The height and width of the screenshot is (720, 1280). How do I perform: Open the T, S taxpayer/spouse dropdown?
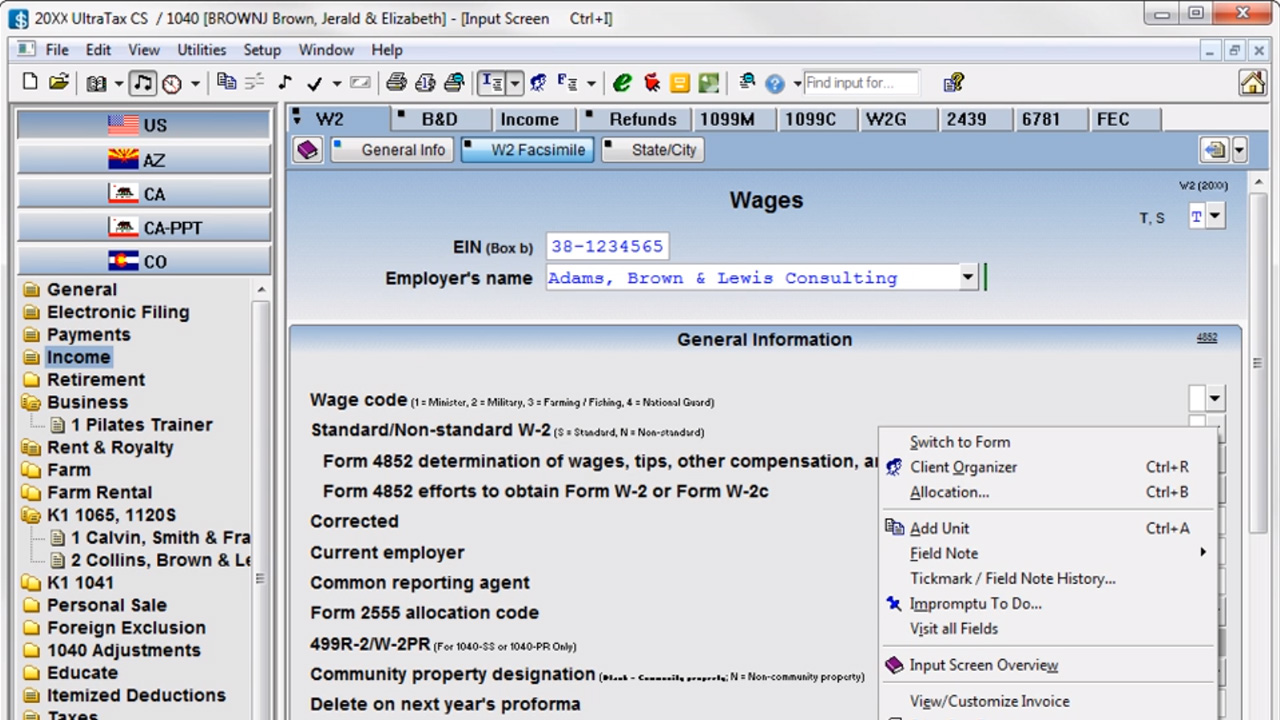tap(1215, 217)
